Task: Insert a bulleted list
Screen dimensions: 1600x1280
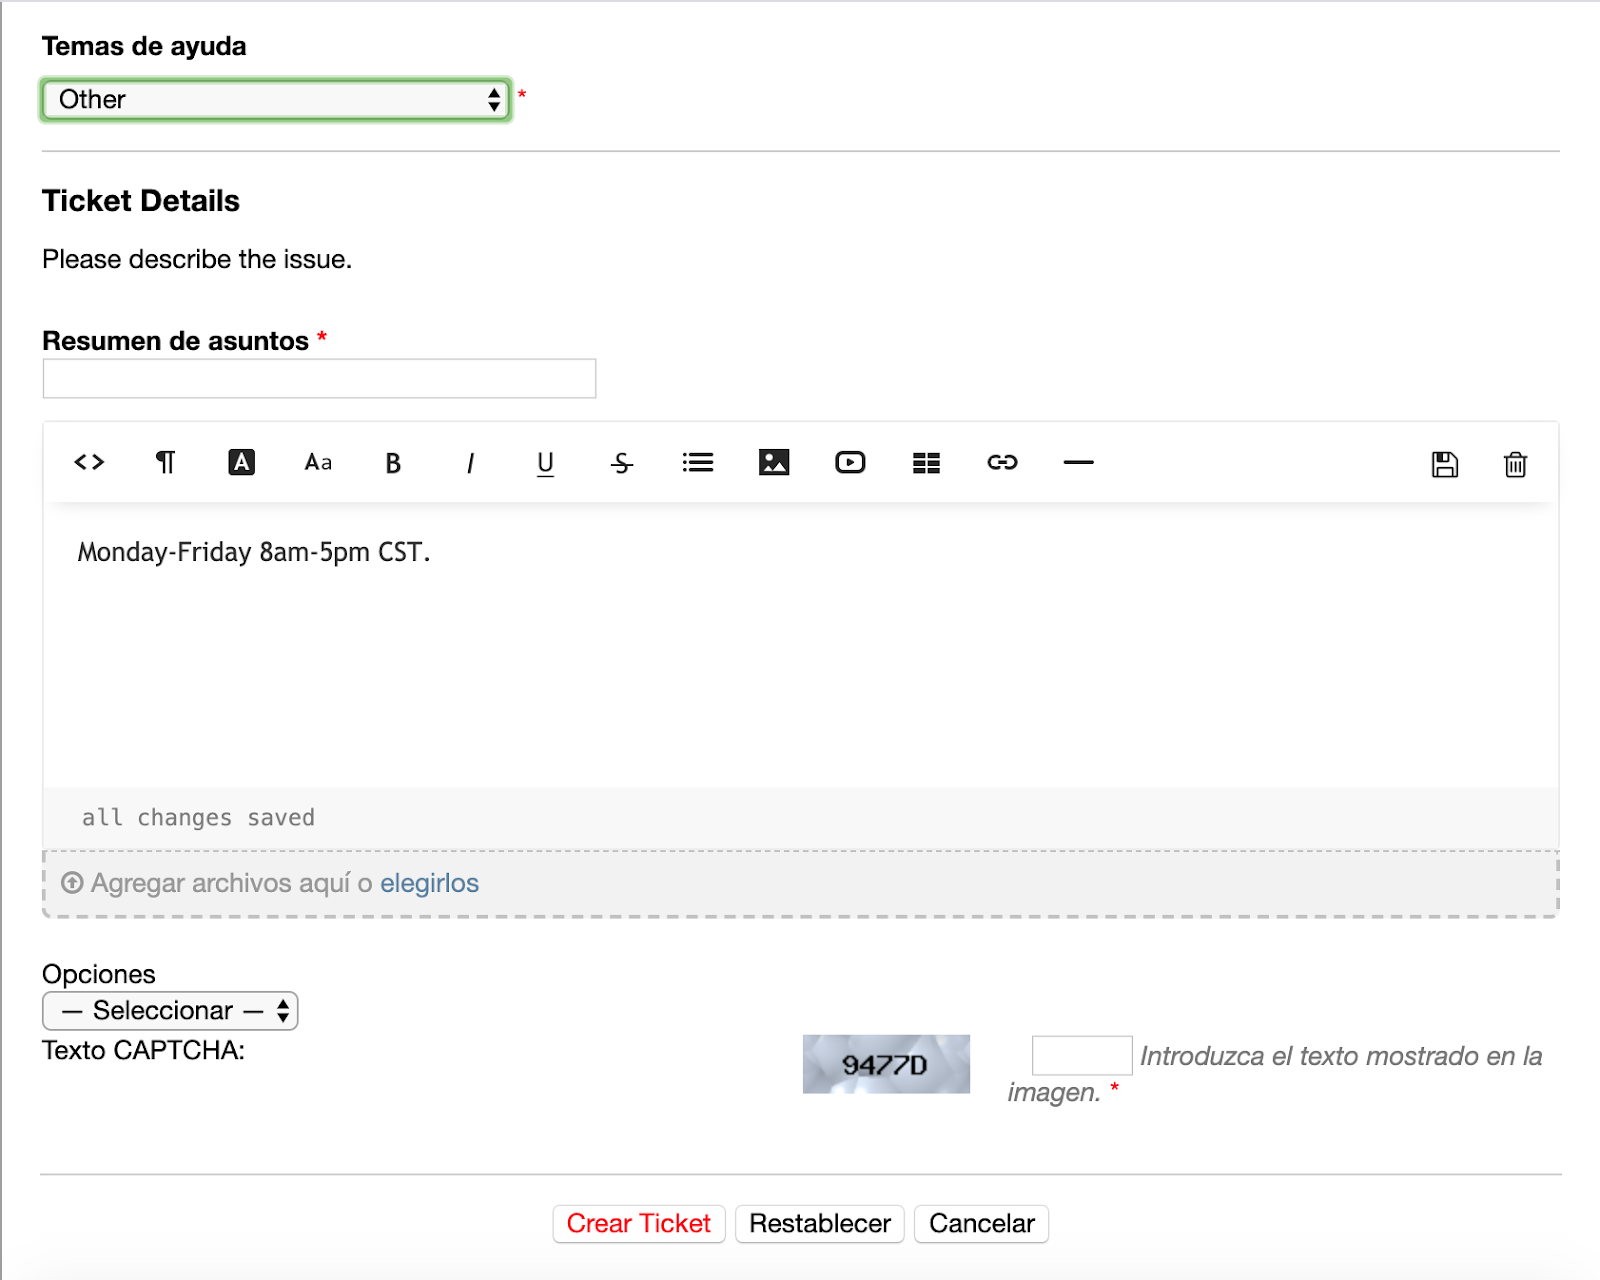Action: tap(698, 462)
